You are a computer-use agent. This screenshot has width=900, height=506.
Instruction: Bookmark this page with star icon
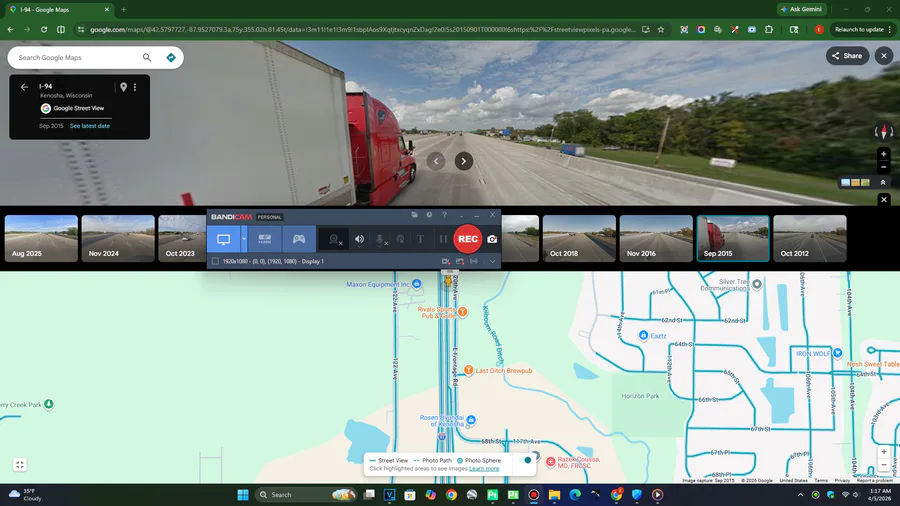(x=661, y=29)
